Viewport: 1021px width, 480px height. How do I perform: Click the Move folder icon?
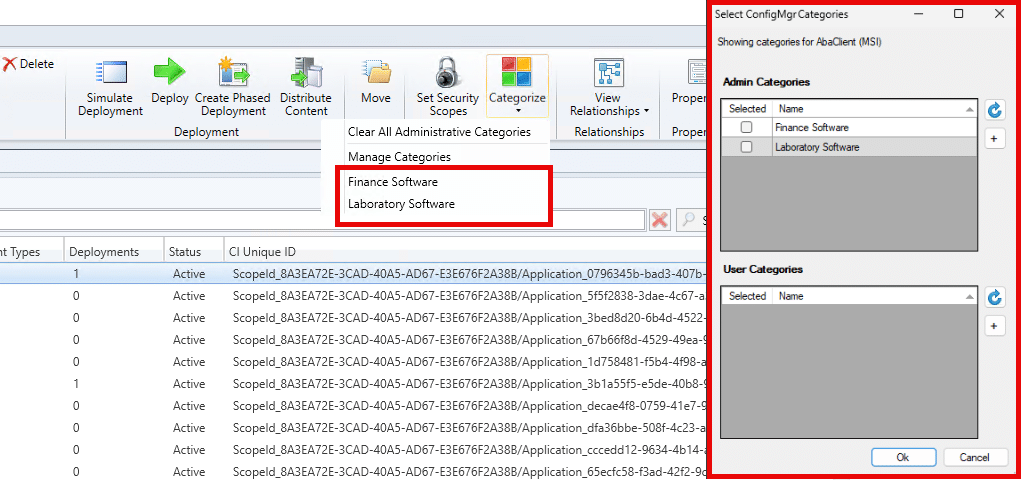pyautogui.click(x=376, y=73)
